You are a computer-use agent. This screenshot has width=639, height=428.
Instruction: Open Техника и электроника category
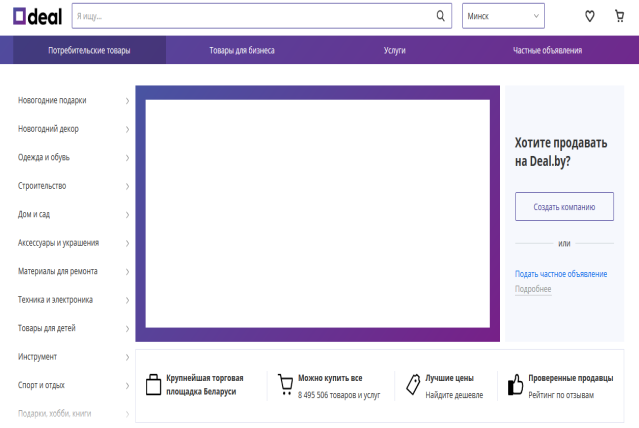[55, 300]
